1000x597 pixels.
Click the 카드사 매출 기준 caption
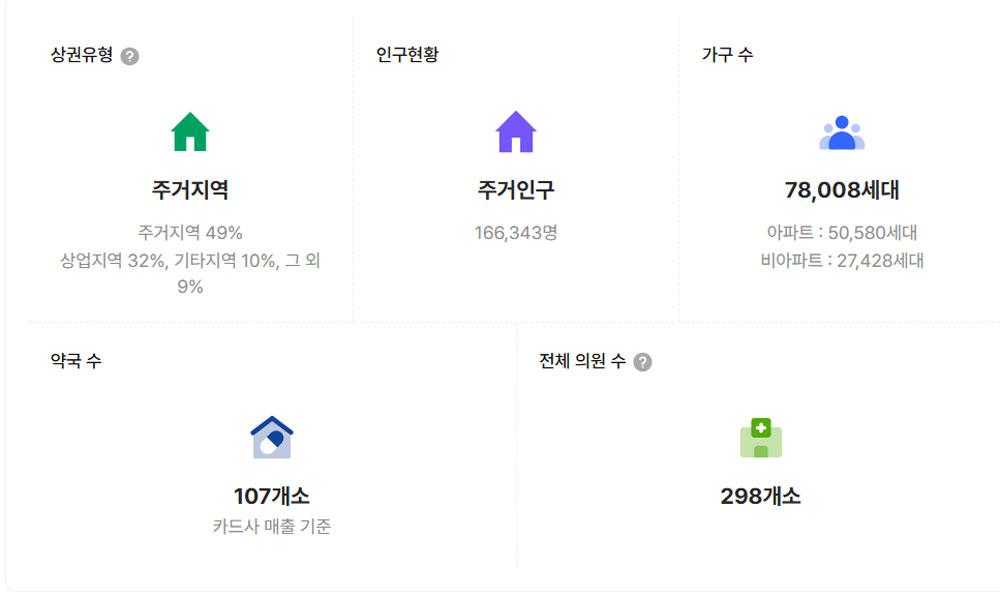(x=271, y=526)
